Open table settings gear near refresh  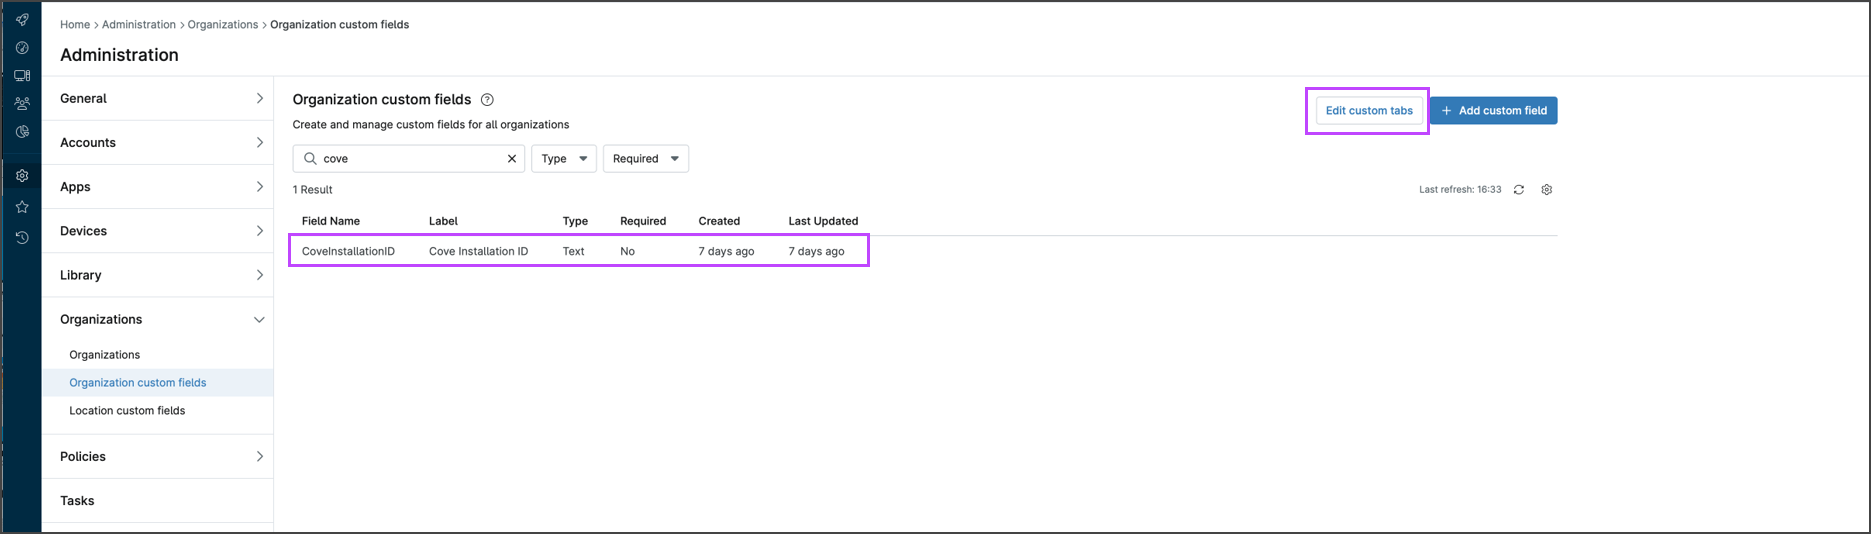1546,190
